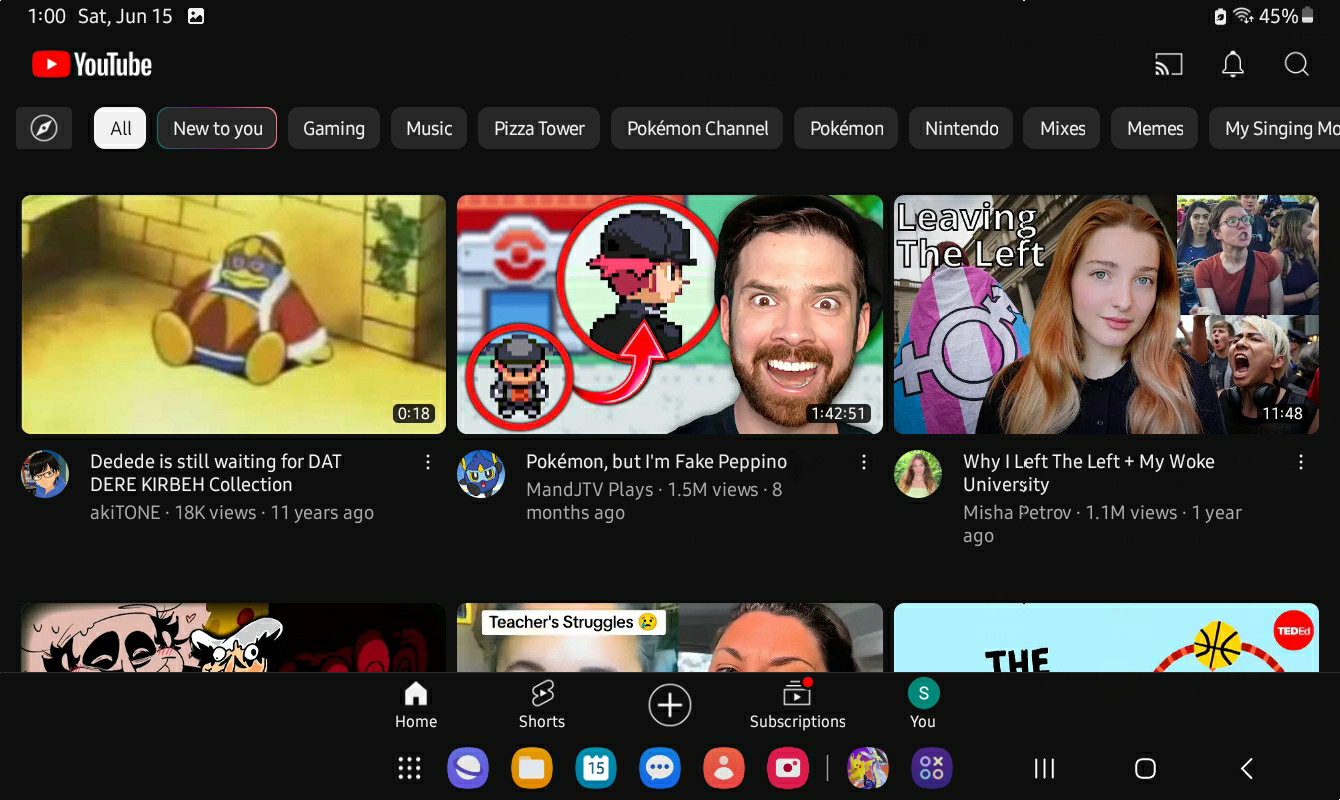The image size is (1340, 800).
Task: Open the app drawer grid
Action: point(409,768)
